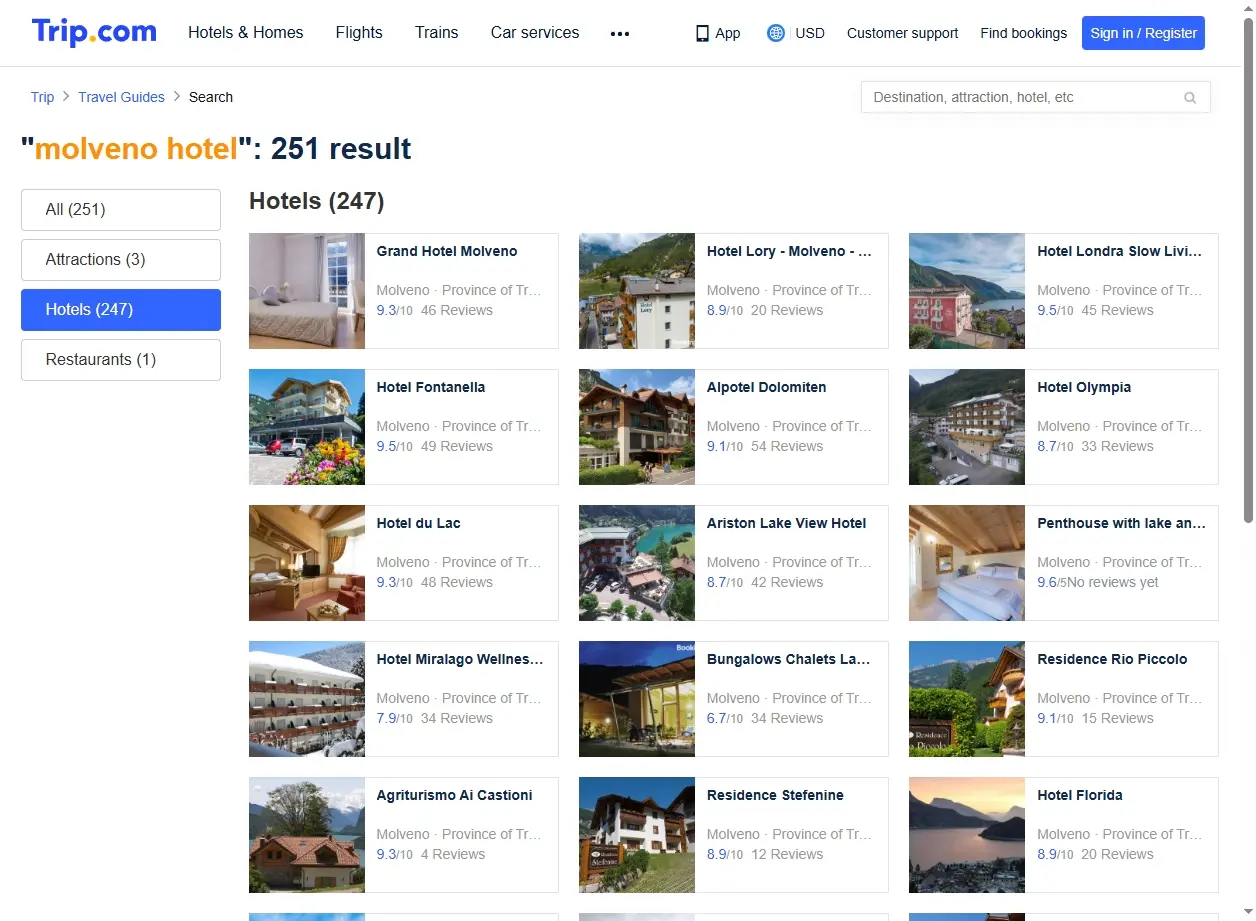Click the App phone icon

702,33
